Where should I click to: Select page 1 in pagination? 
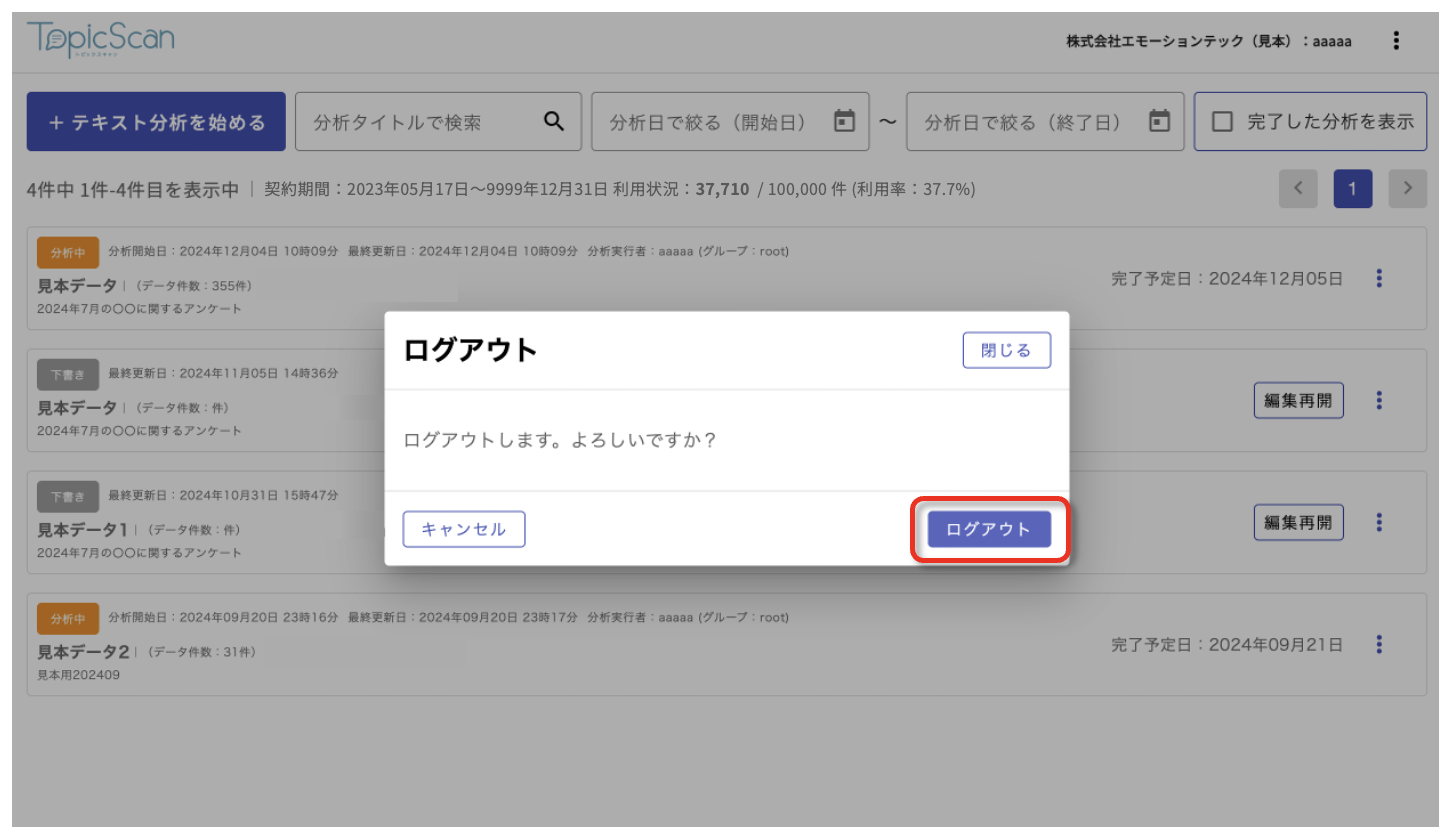point(1353,188)
